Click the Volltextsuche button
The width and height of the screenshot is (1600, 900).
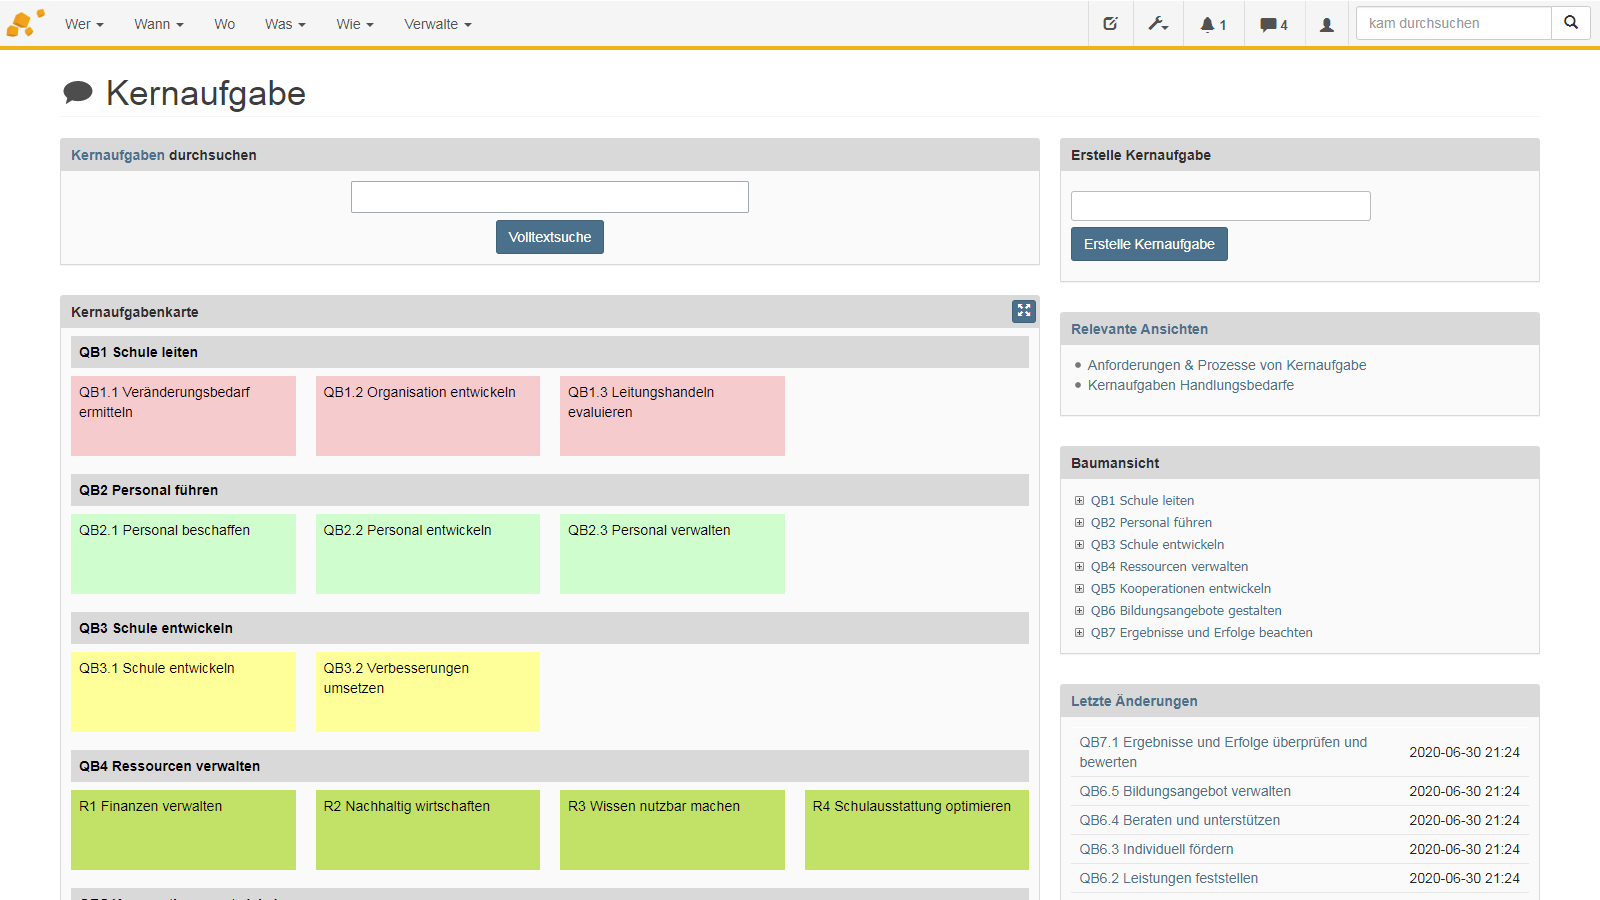pos(550,237)
